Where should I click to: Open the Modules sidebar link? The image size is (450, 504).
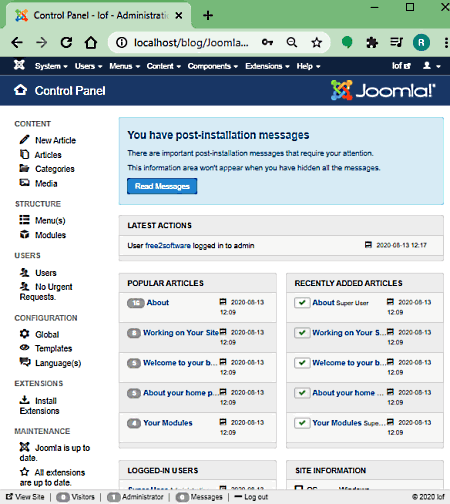coord(50,235)
